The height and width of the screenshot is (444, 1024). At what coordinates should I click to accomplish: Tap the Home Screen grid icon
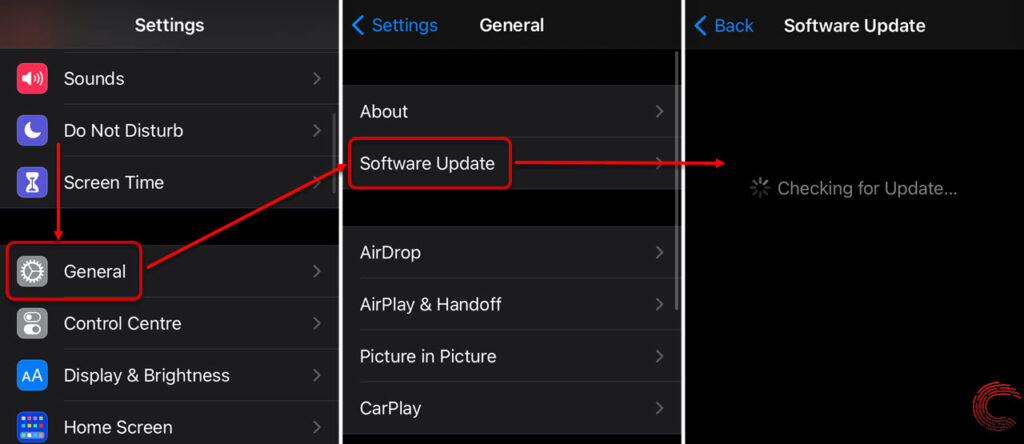click(x=32, y=427)
